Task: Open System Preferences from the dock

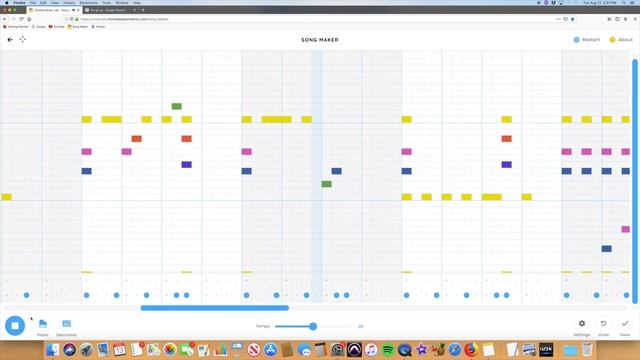Action: [338, 350]
